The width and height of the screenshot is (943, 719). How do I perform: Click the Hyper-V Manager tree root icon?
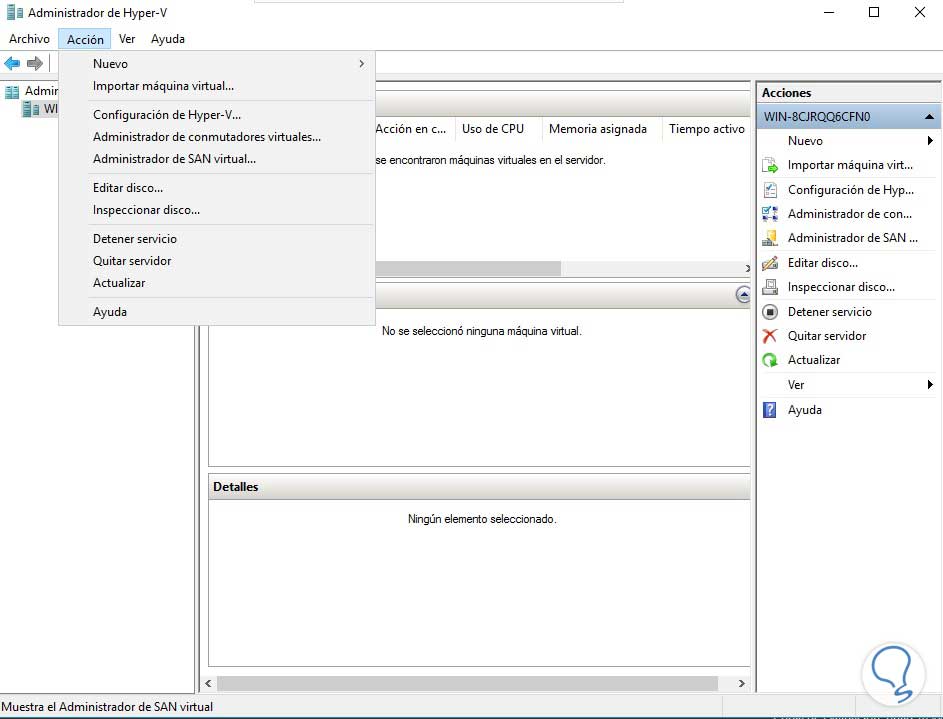[12, 91]
